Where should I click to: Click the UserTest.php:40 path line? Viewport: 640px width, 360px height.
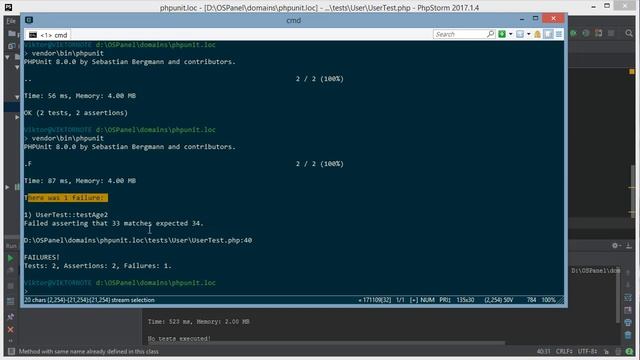[138, 240]
